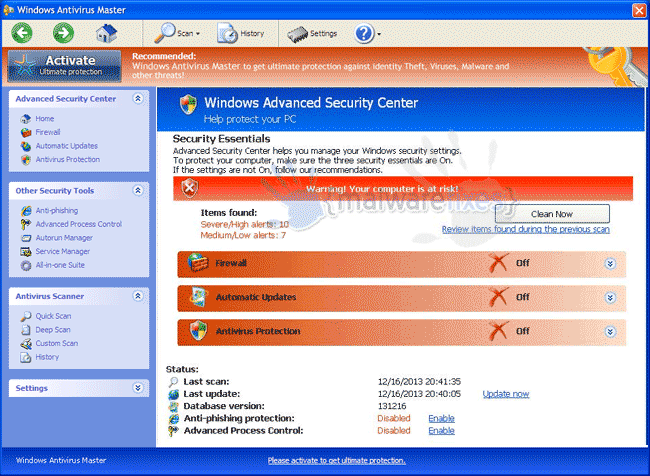Click the Update now link
The height and width of the screenshot is (476, 650).
pyautogui.click(x=506, y=394)
